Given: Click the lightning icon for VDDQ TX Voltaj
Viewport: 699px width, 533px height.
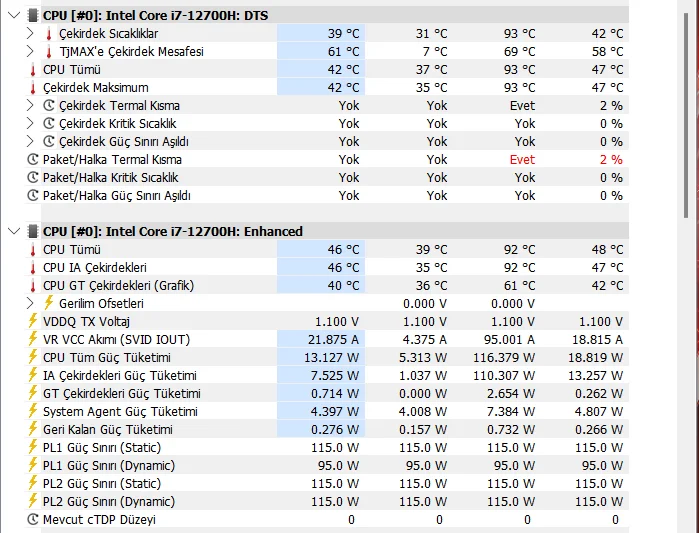Looking at the screenshot, I should (32, 322).
